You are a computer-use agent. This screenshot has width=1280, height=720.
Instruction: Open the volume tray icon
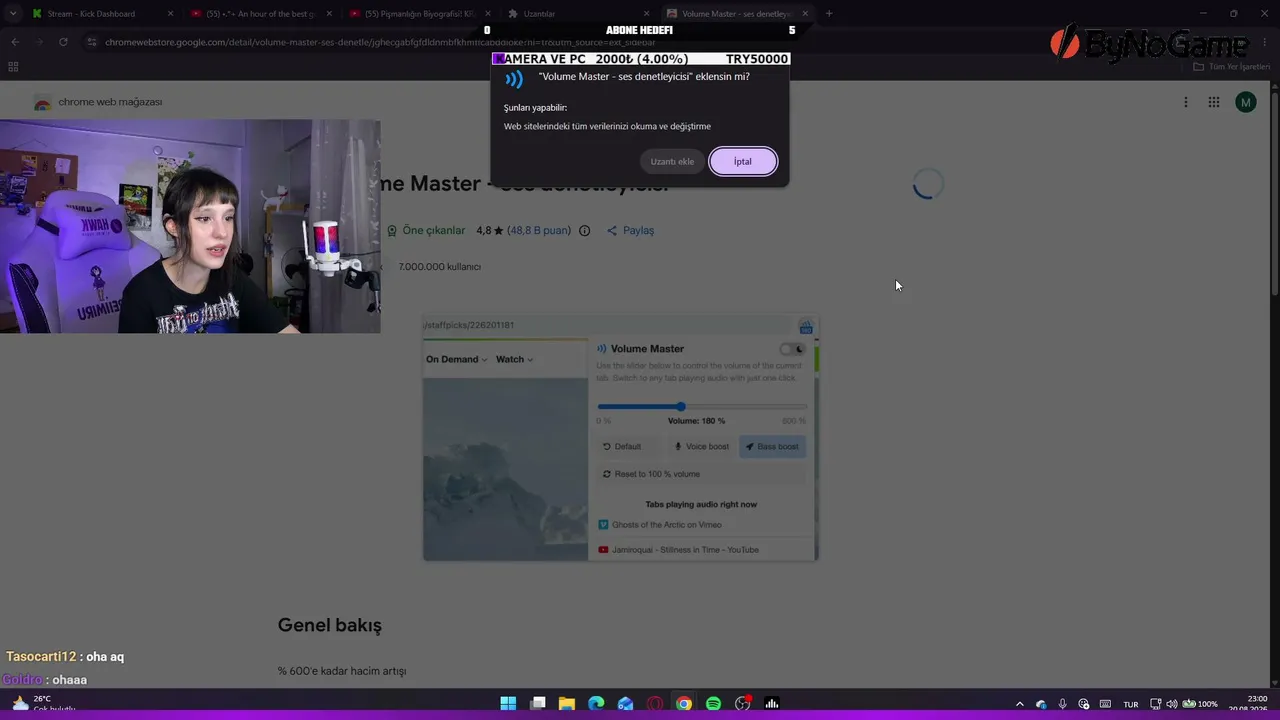point(1171,704)
